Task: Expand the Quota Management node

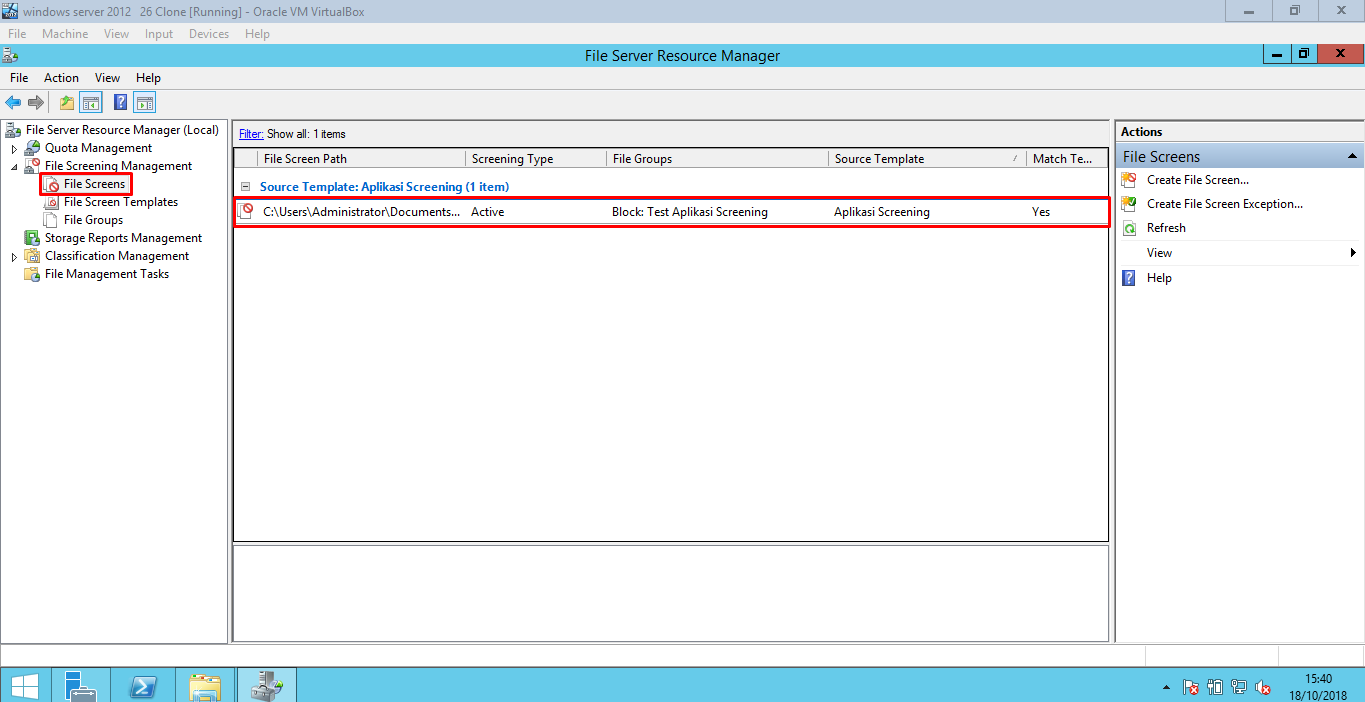Action: click(14, 147)
